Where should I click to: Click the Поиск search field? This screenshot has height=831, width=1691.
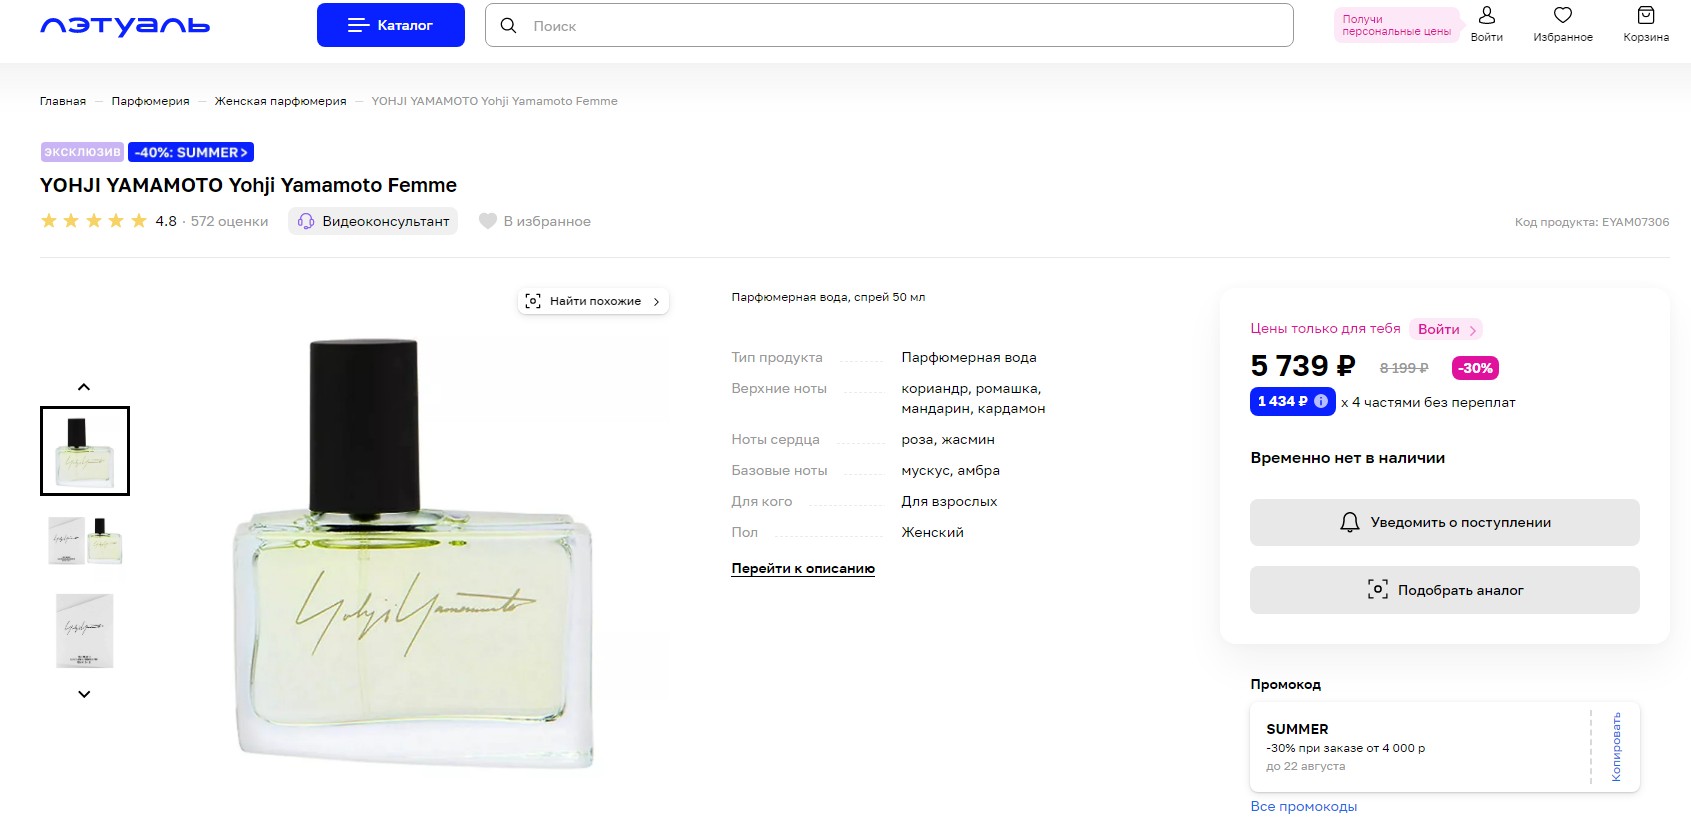pyautogui.click(x=889, y=26)
